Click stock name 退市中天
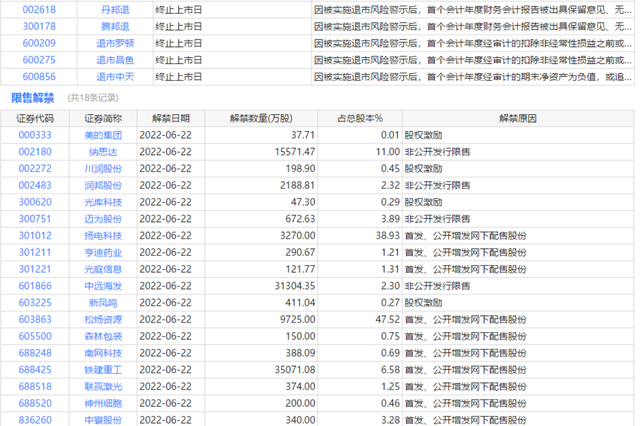This screenshot has height=426, width=640. click(x=115, y=76)
